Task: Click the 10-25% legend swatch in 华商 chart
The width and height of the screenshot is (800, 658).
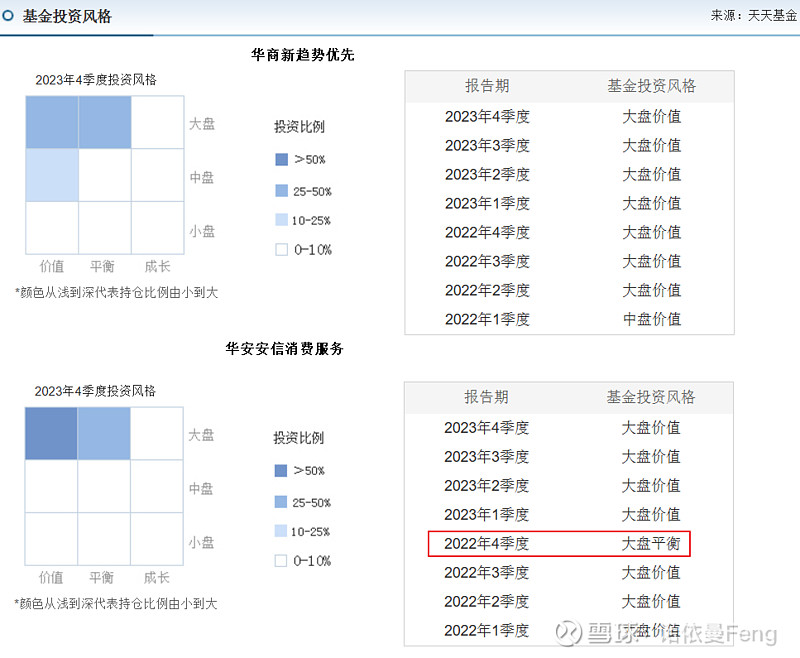Action: [282, 220]
